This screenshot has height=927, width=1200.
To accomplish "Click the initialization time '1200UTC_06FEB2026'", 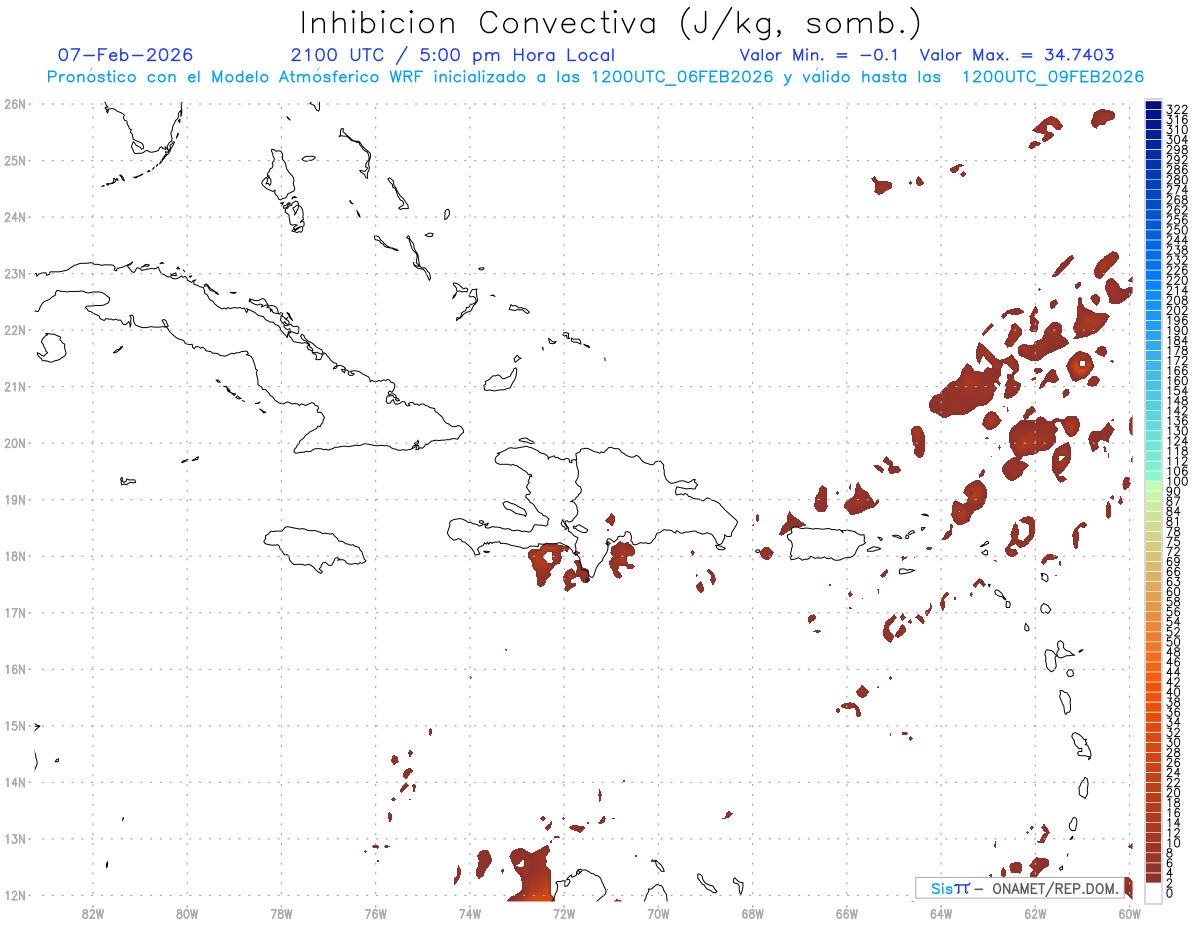I will pyautogui.click(x=683, y=77).
